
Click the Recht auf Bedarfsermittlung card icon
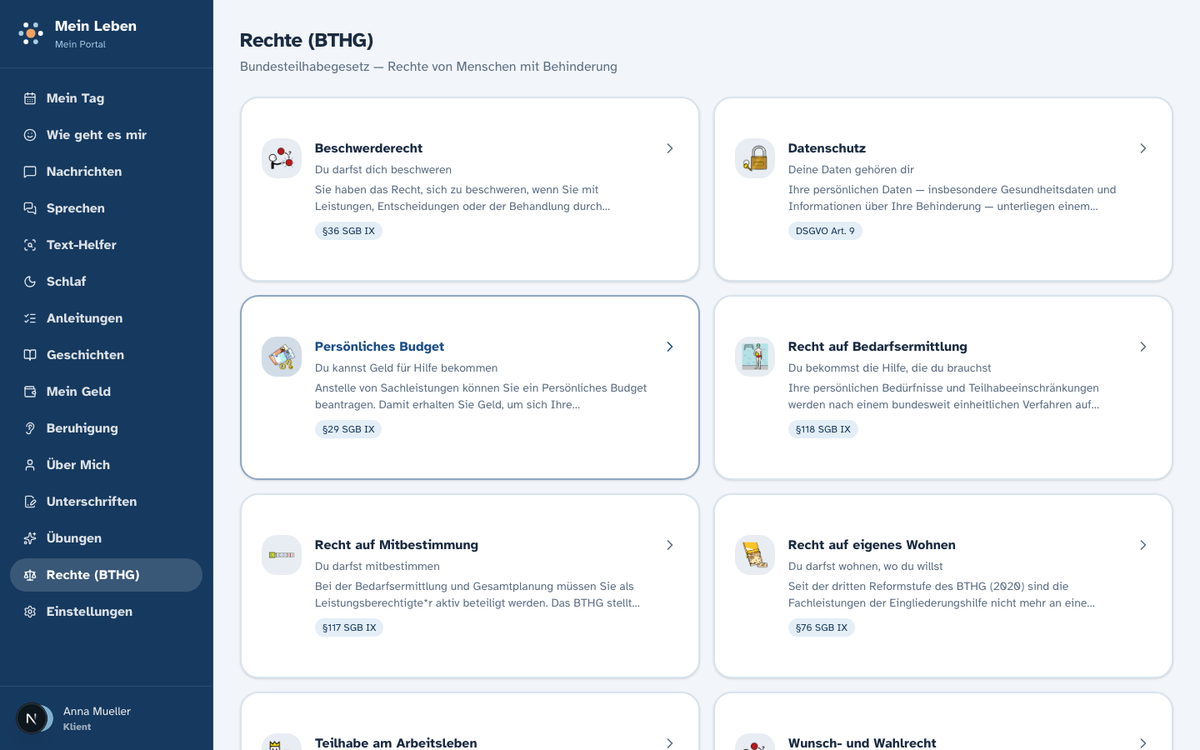pos(755,357)
